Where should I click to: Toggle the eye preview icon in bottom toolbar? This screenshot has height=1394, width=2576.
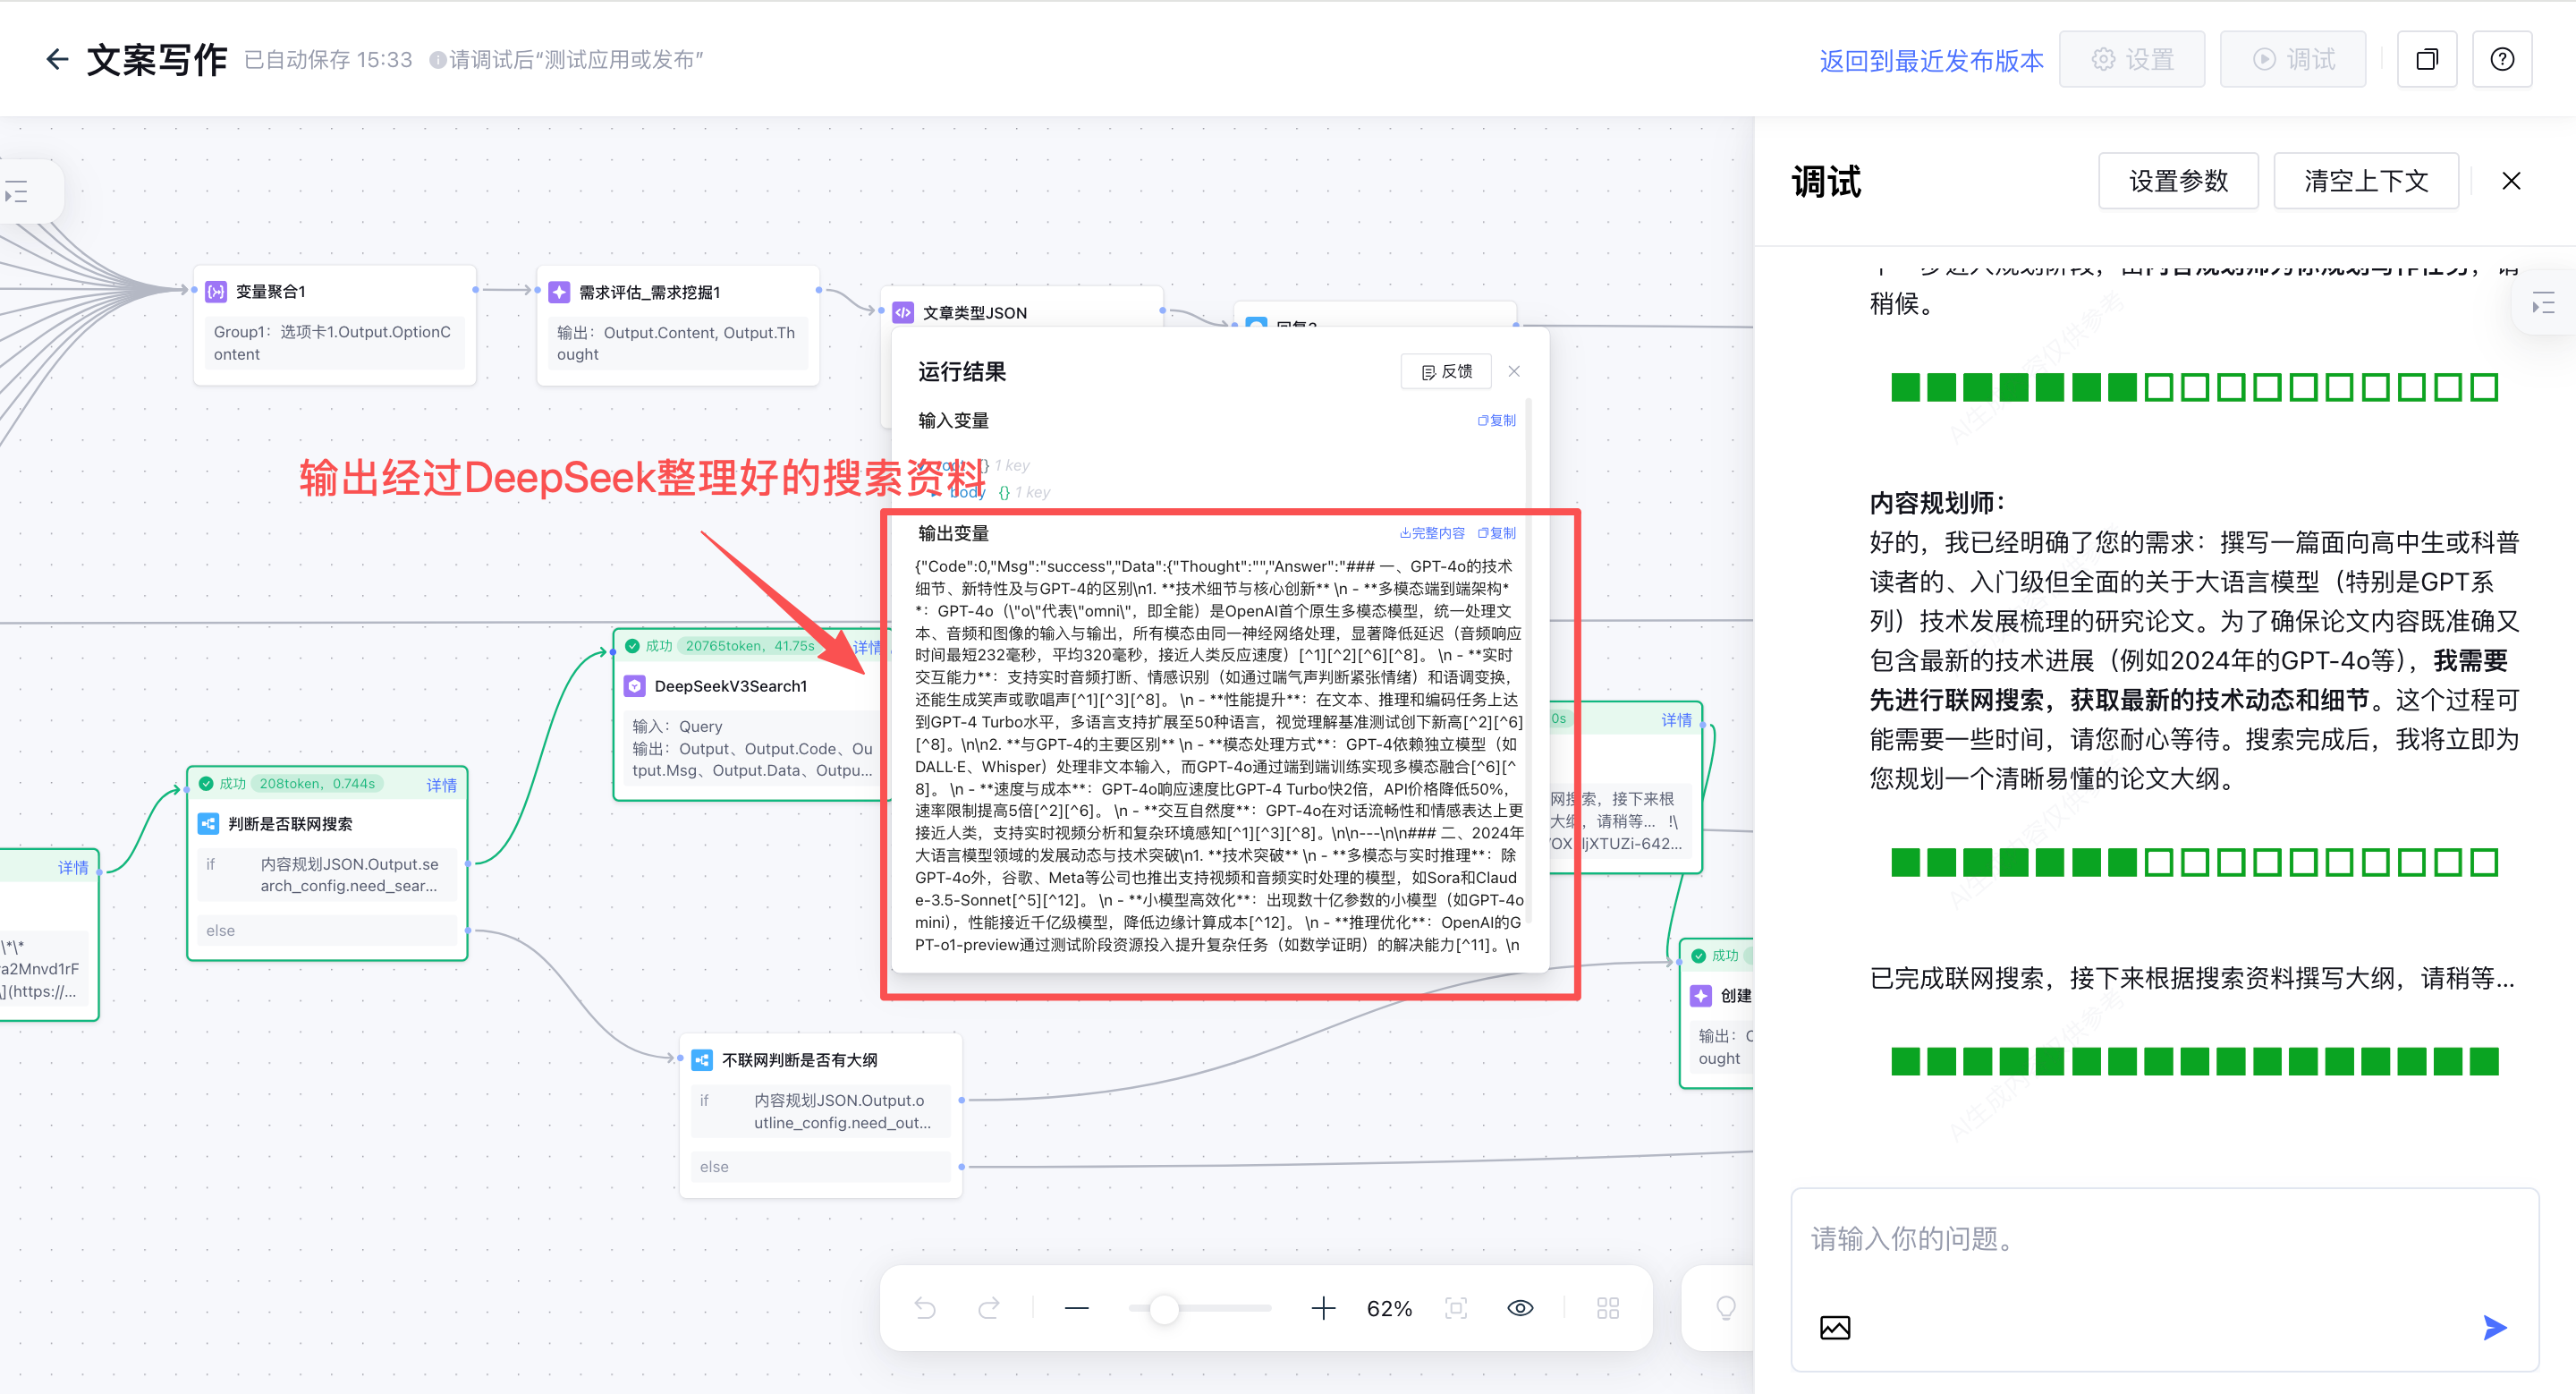[1520, 1308]
